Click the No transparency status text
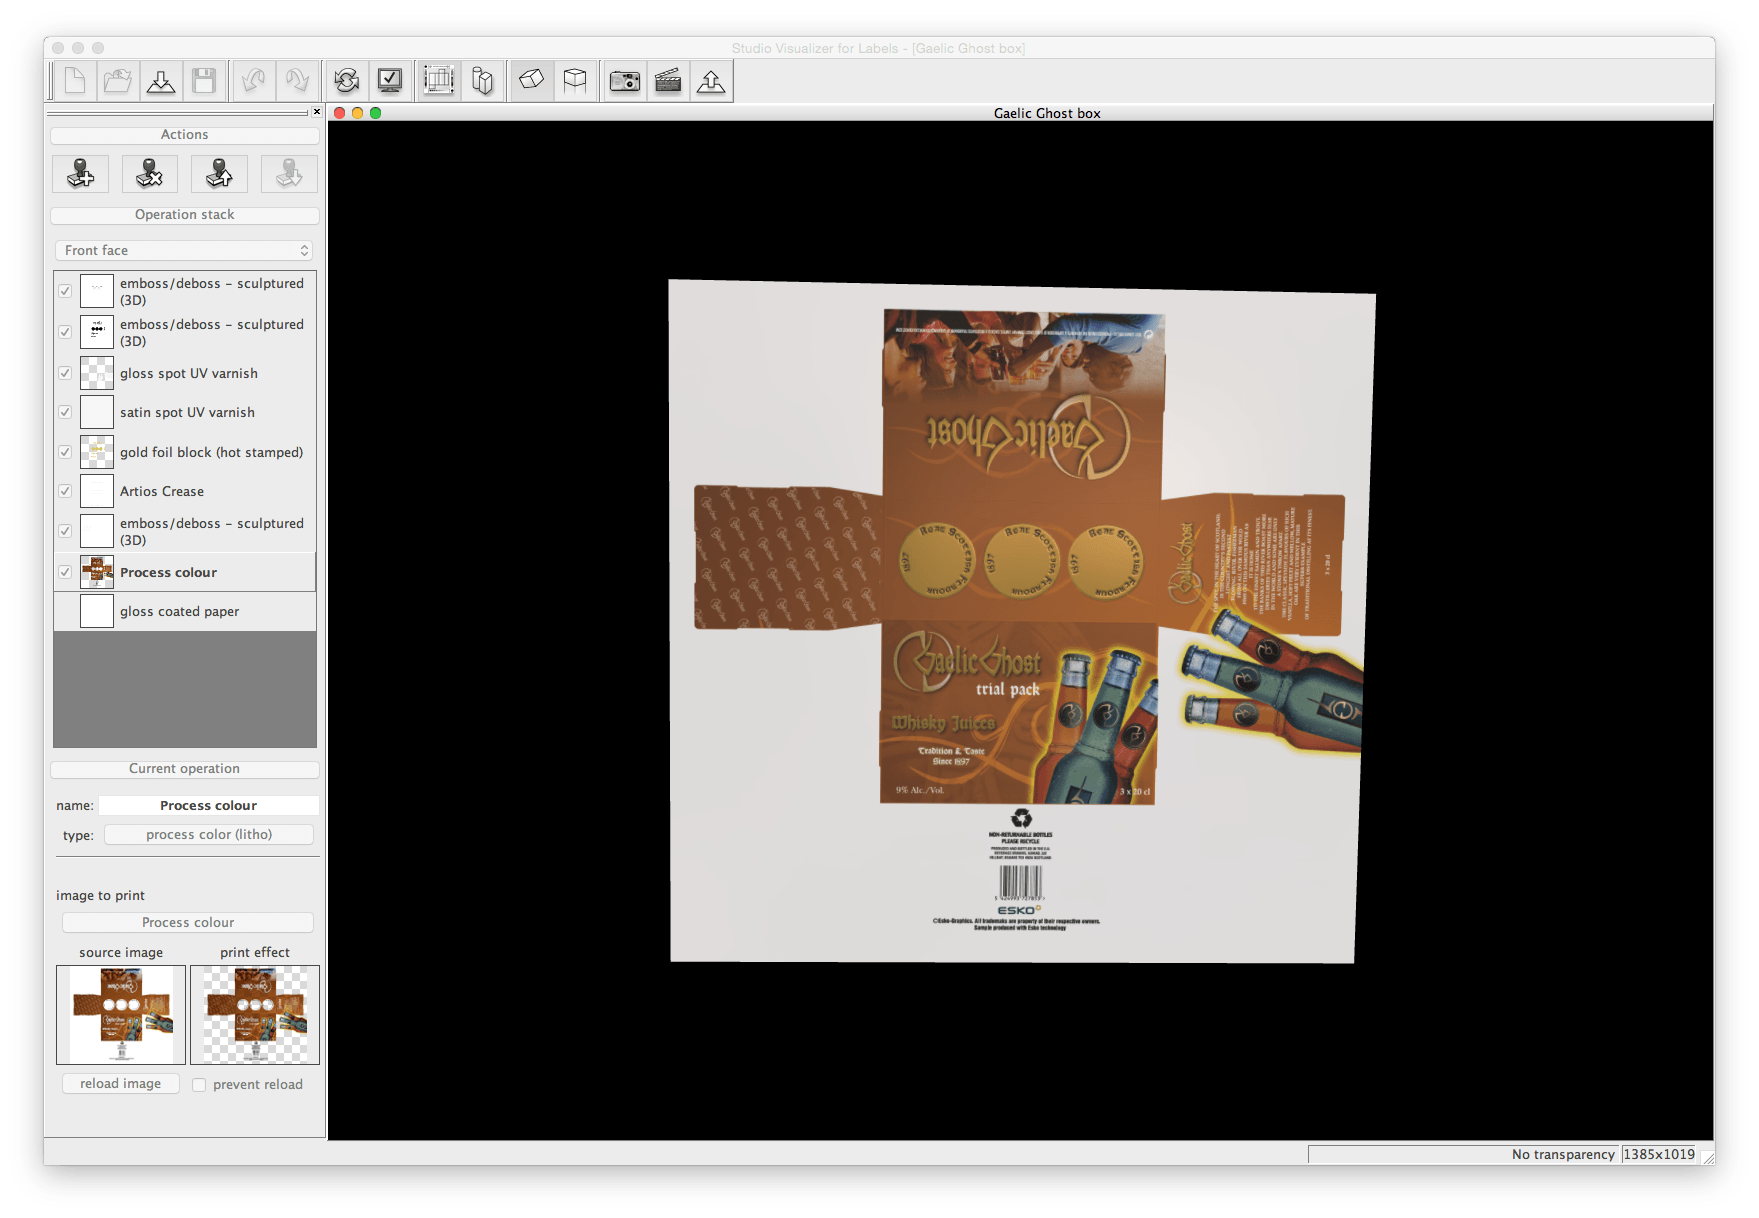Image resolution: width=1759 pixels, height=1218 pixels. click(1563, 1154)
